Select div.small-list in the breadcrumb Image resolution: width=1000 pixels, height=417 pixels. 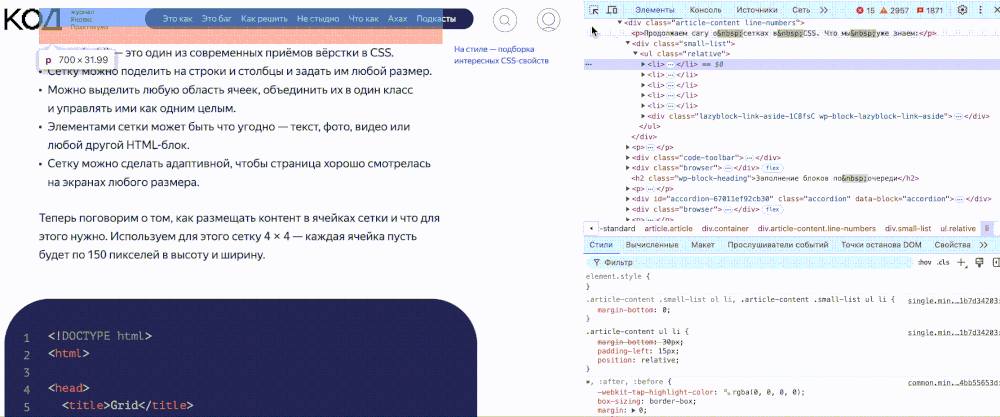coord(908,228)
